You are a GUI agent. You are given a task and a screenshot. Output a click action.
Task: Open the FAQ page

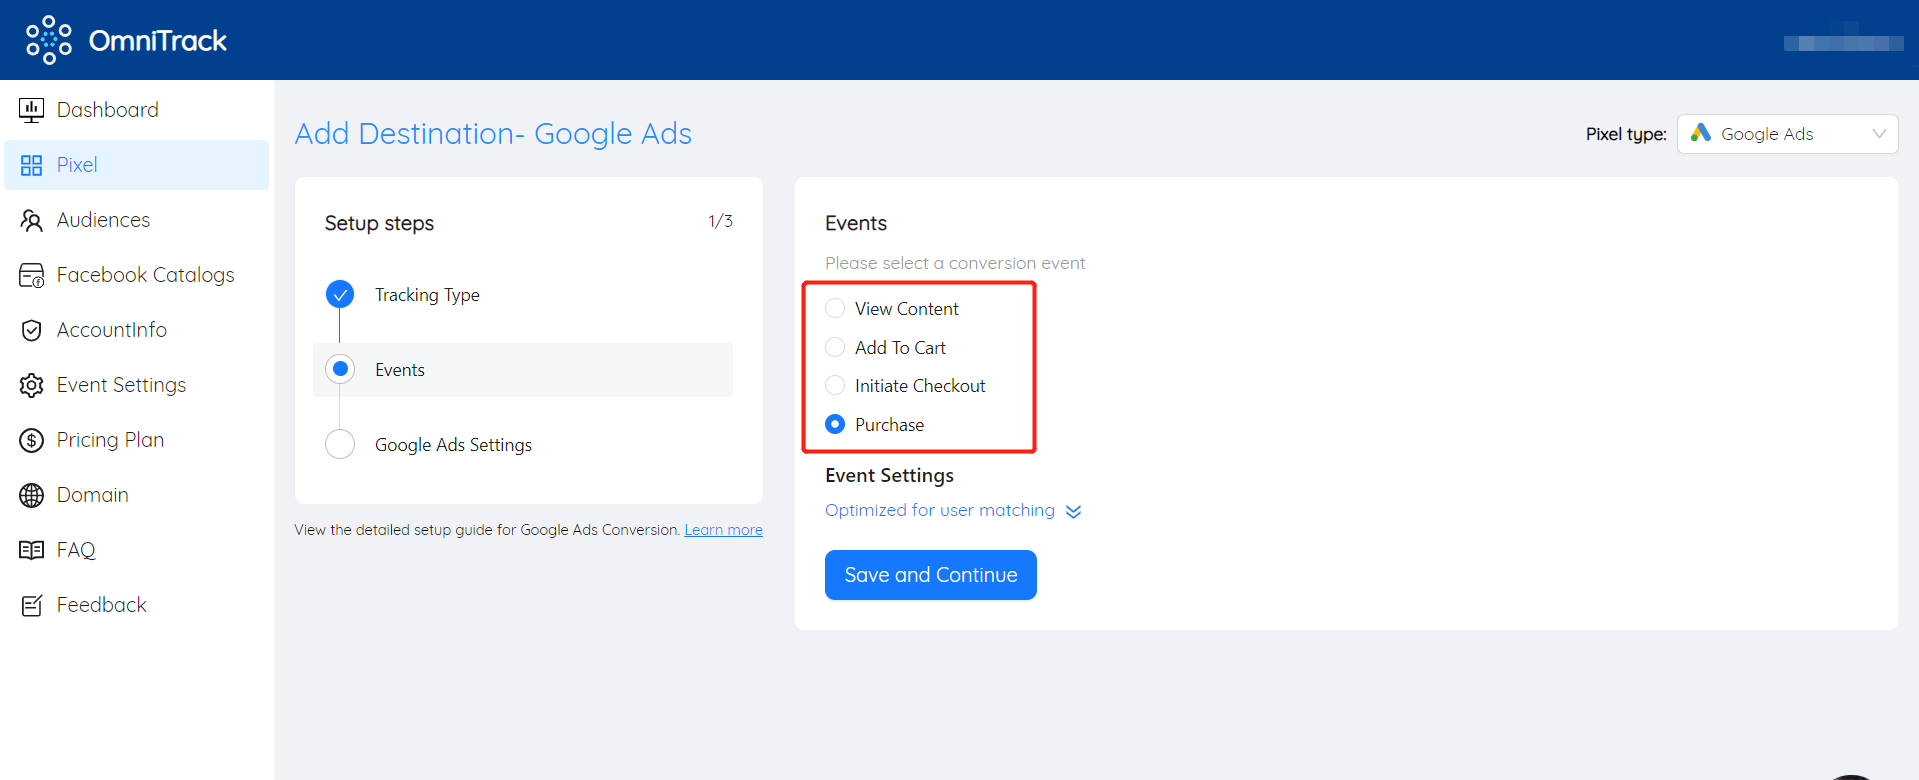[x=137, y=550]
